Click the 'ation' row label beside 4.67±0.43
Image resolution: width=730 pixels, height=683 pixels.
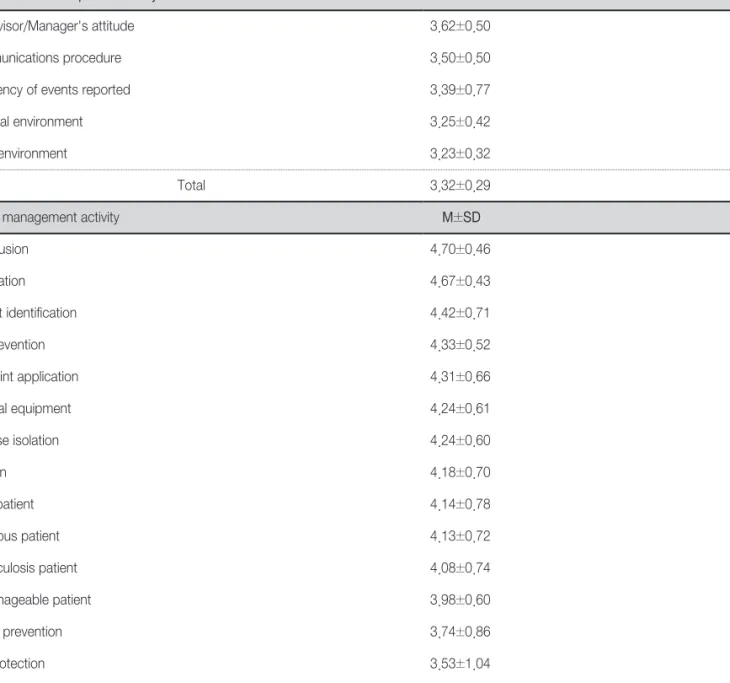[13, 281]
